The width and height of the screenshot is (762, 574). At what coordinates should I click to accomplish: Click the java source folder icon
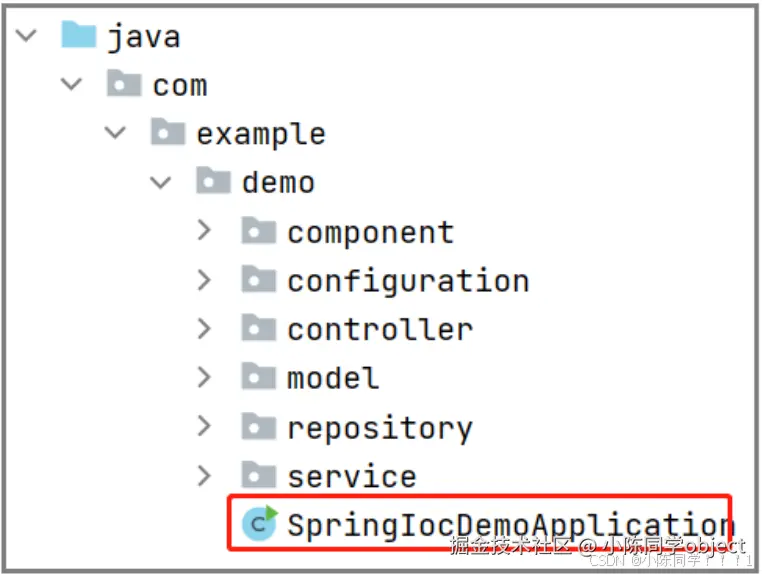click(x=78, y=36)
